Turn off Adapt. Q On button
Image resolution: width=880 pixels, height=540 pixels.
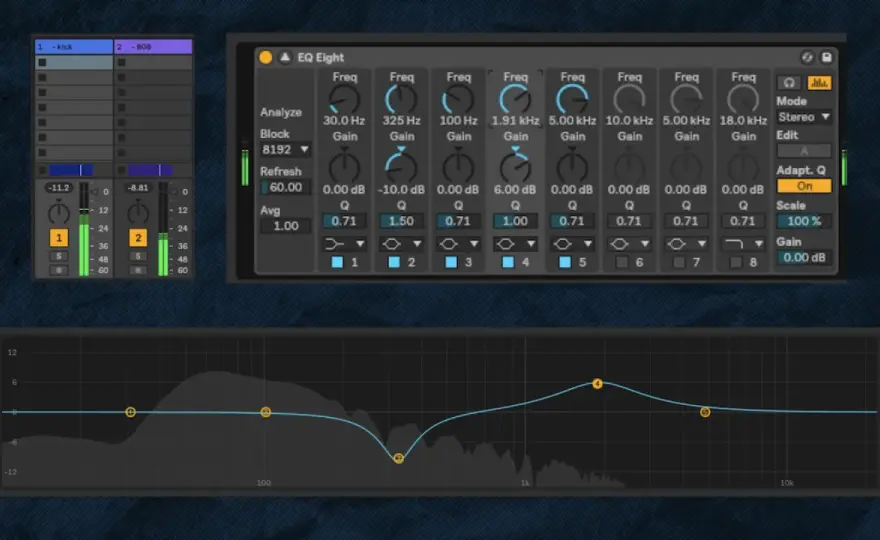click(x=804, y=186)
